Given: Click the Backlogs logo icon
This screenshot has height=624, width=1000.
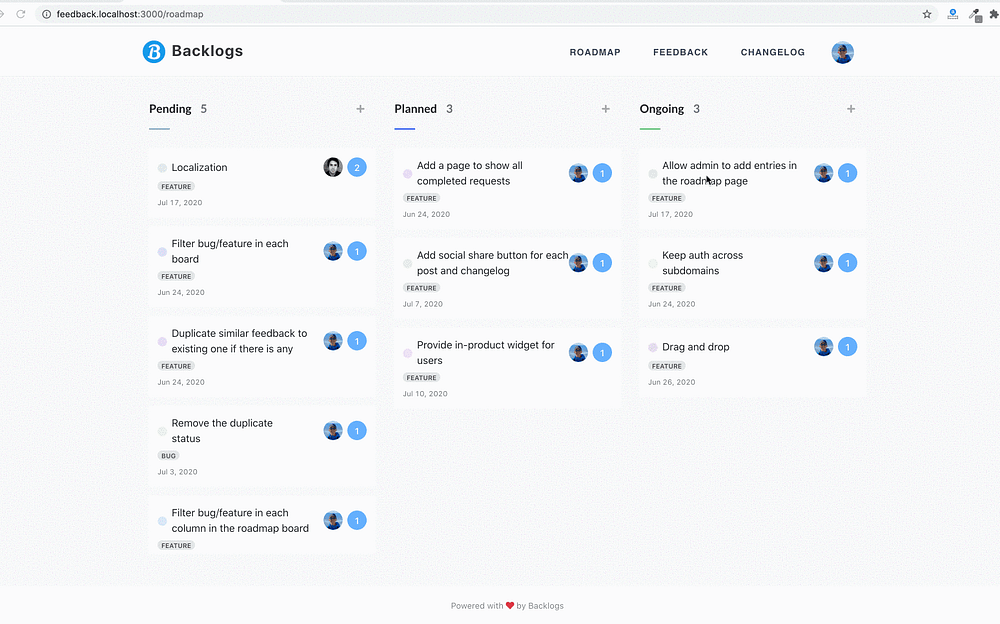Looking at the screenshot, I should pyautogui.click(x=153, y=52).
